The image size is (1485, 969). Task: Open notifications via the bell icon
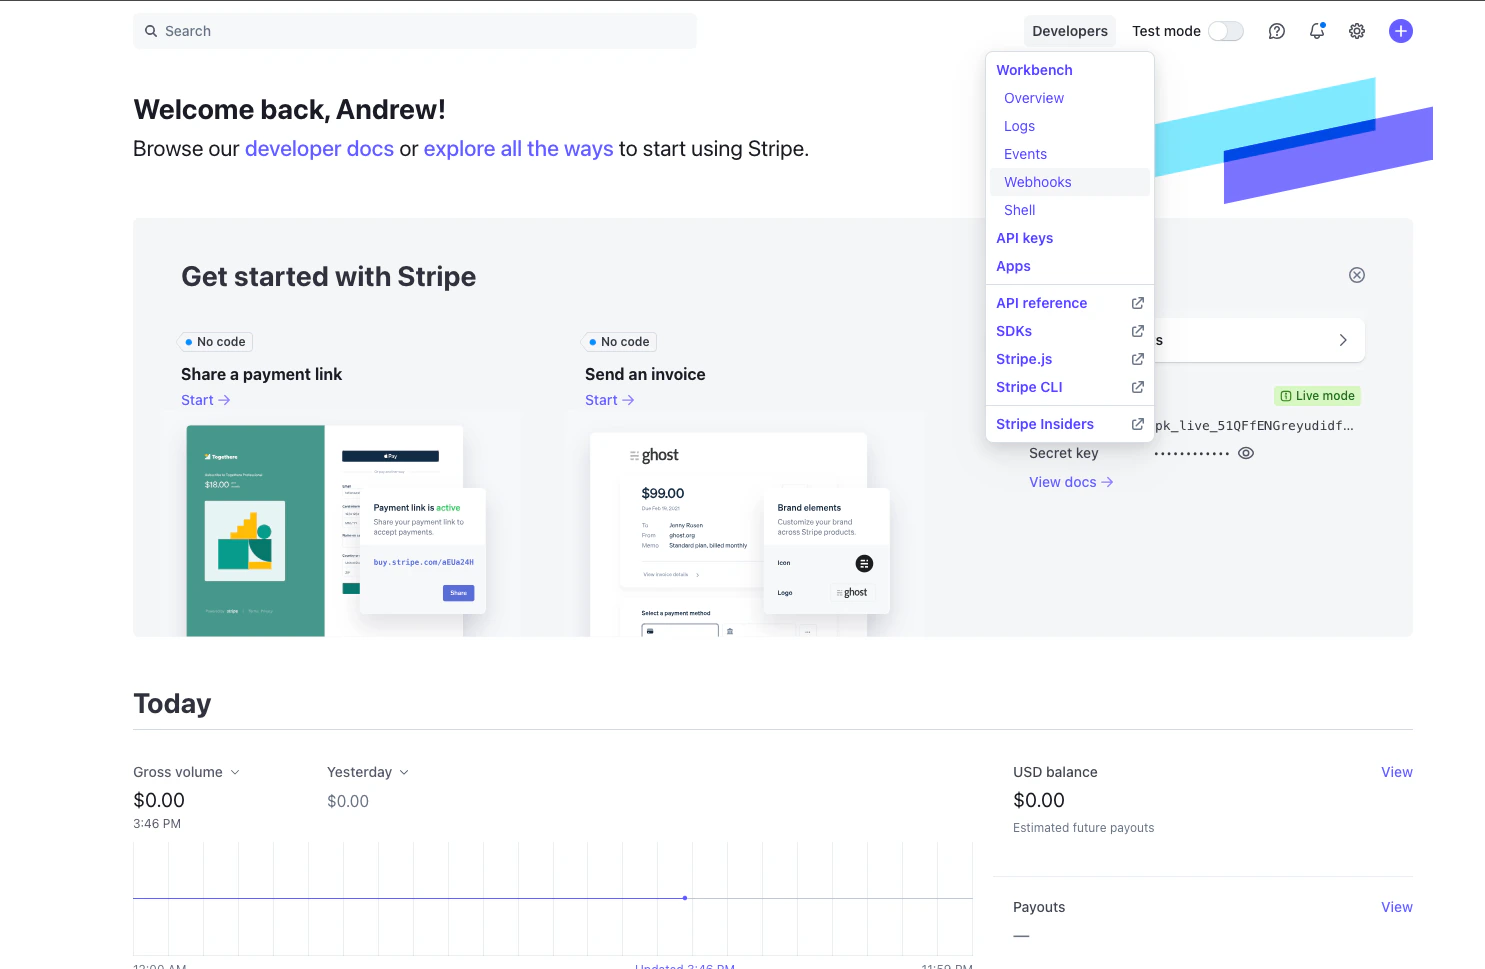pos(1316,31)
